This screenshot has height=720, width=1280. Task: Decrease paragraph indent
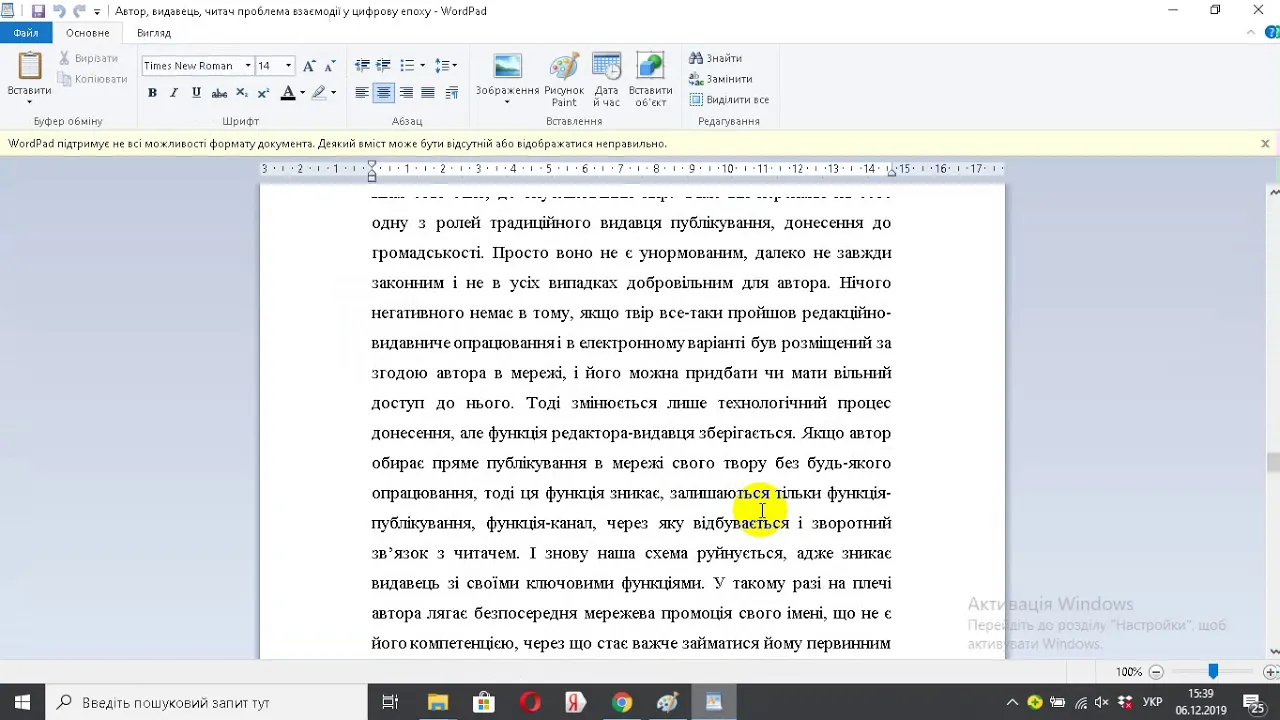[362, 66]
